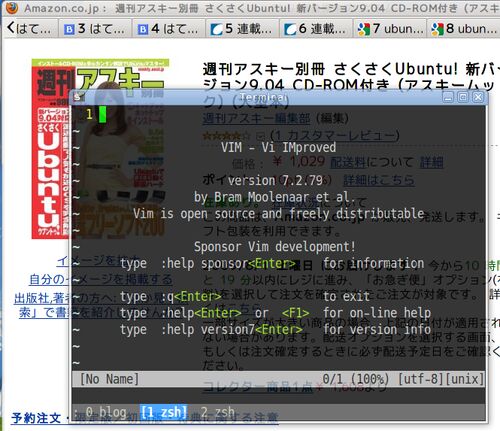This screenshot has height=431, width=500.
Task: Click the Google favicon on tab 7 ubun
Action: [364, 29]
